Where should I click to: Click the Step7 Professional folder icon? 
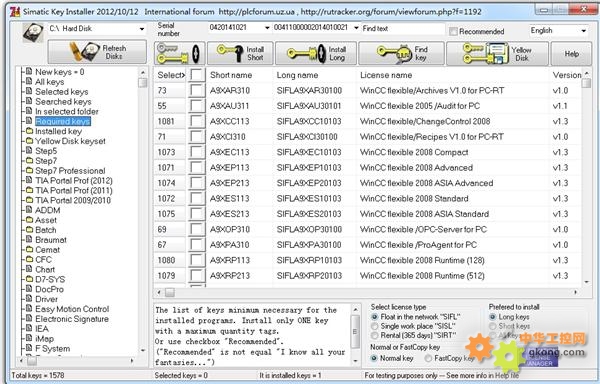click(29, 171)
